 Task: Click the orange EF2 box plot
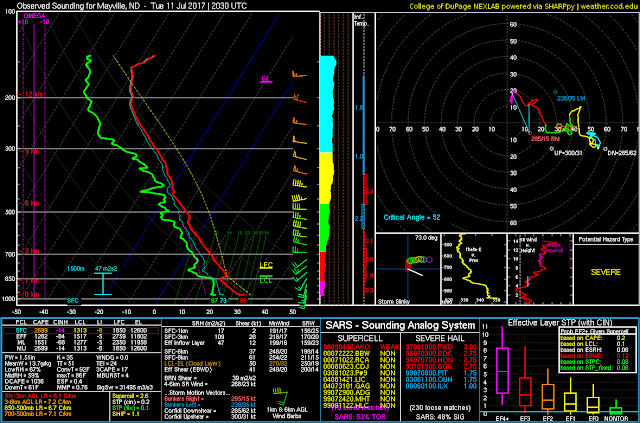tap(548, 394)
